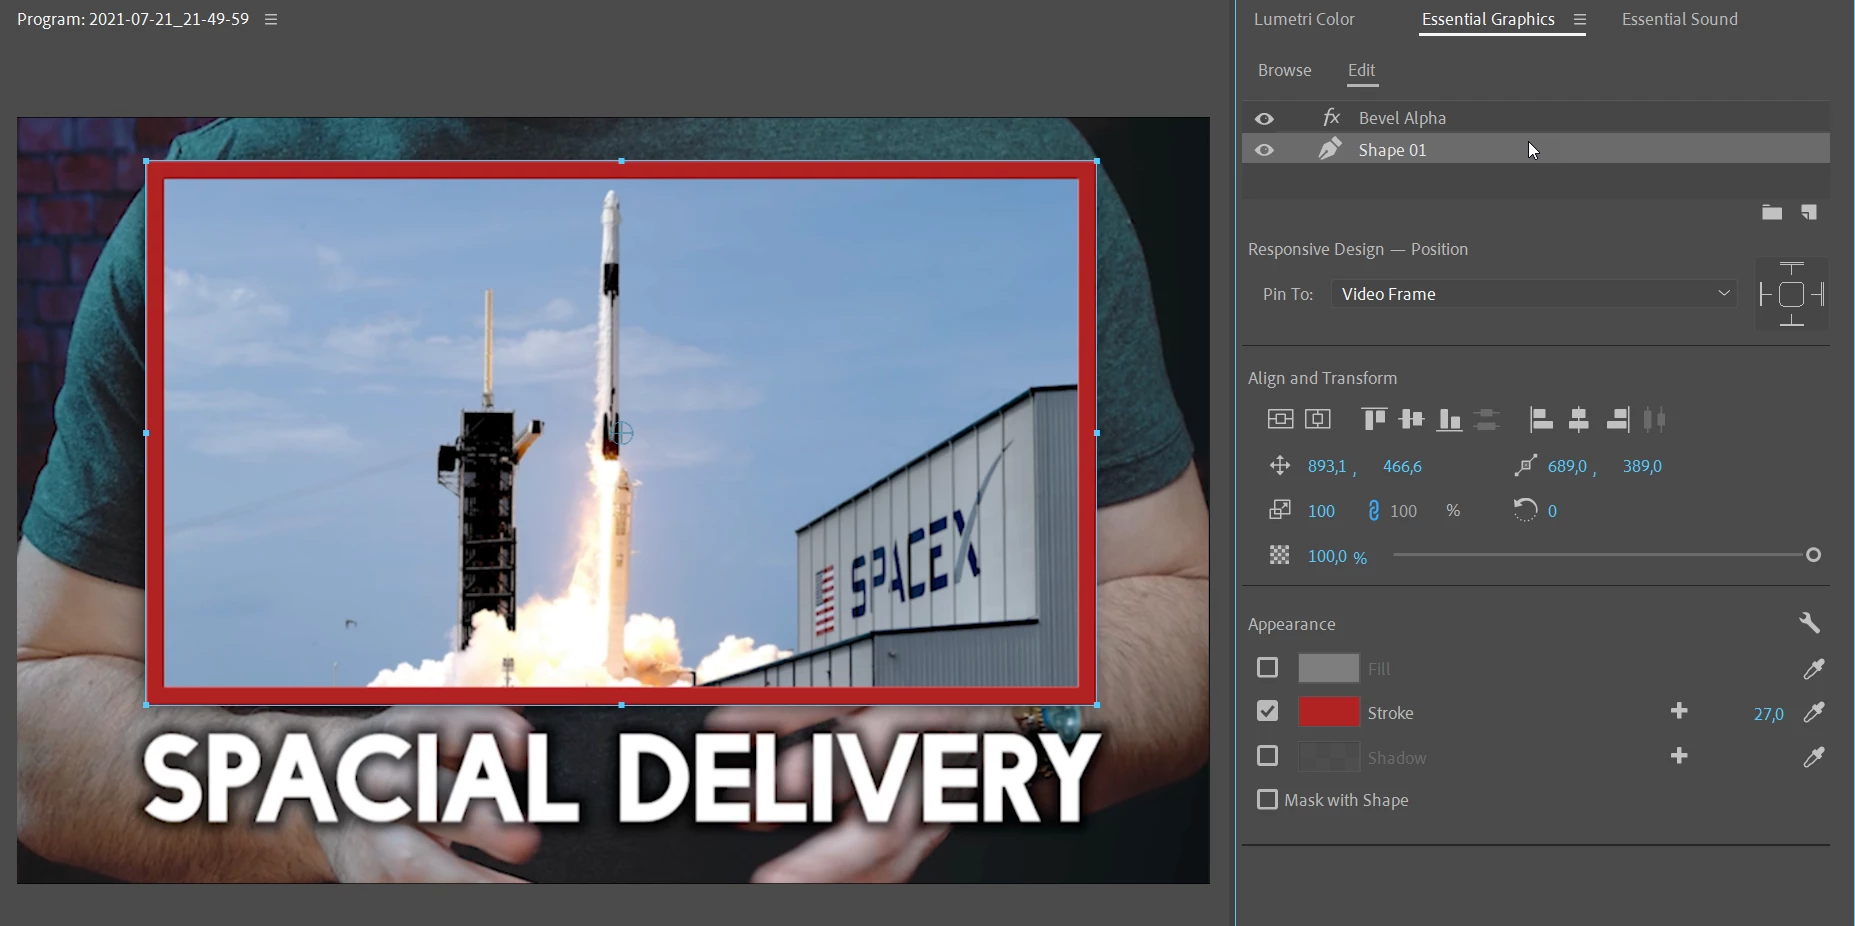Open Graphics Properties wrench in Appearance
This screenshot has height=926, width=1855.
point(1809,623)
